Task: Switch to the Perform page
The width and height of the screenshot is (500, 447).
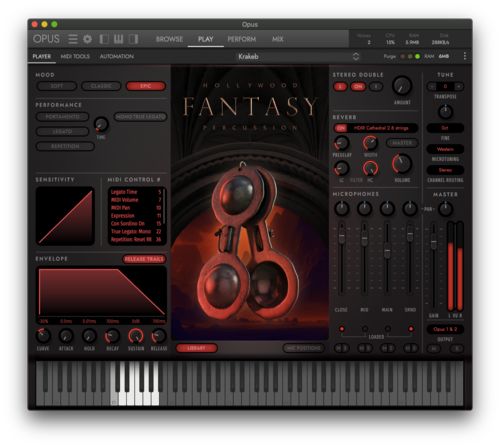Action: tap(242, 39)
